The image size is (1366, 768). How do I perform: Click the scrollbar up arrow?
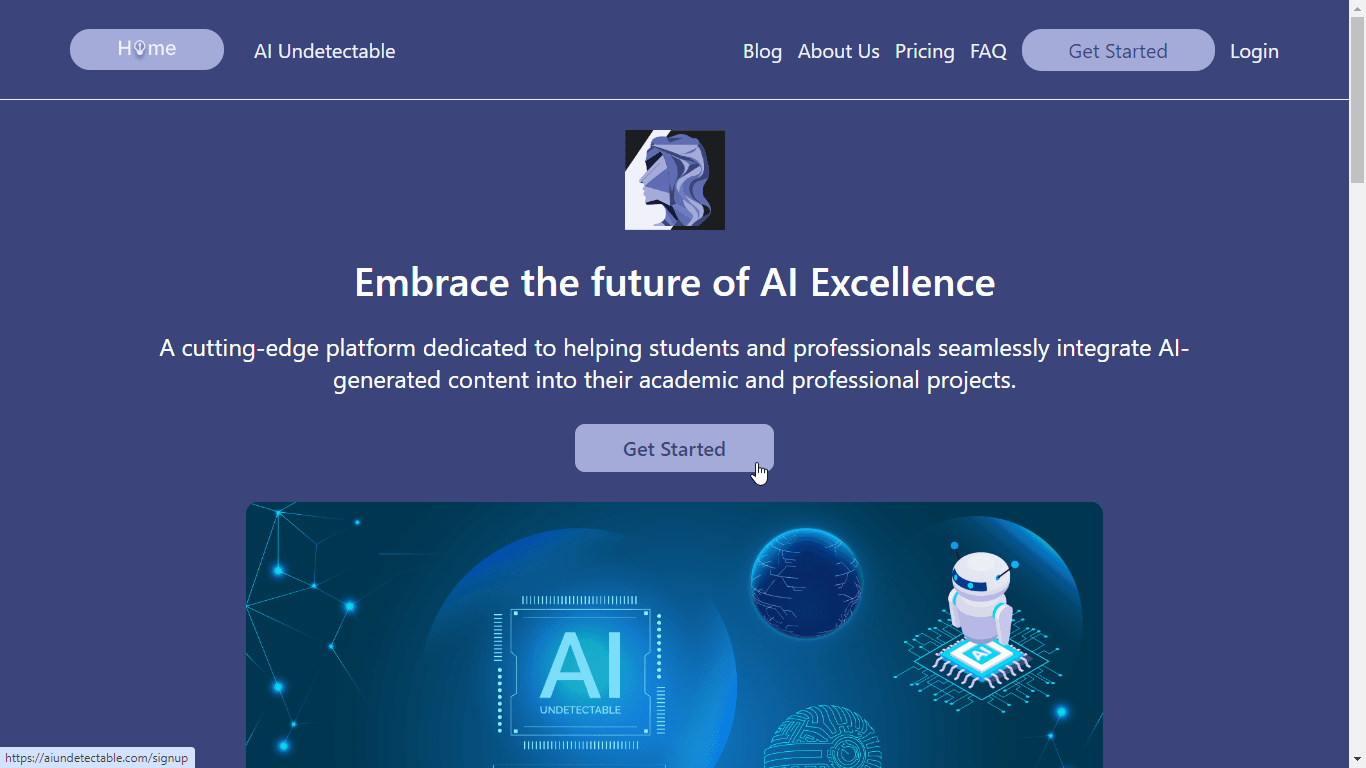pos(1357,8)
